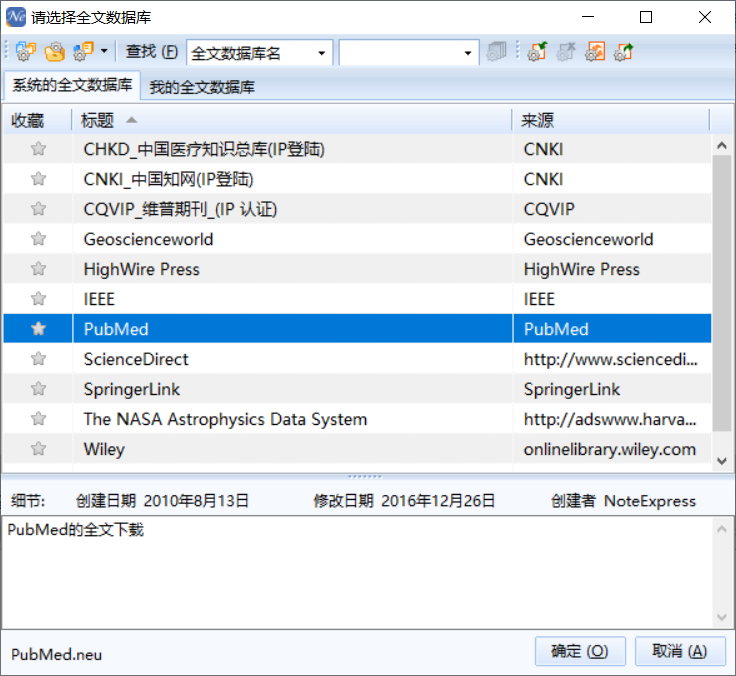Click the greyed stacked-pages search icon
Screen dimensions: 736x676
coord(496,51)
